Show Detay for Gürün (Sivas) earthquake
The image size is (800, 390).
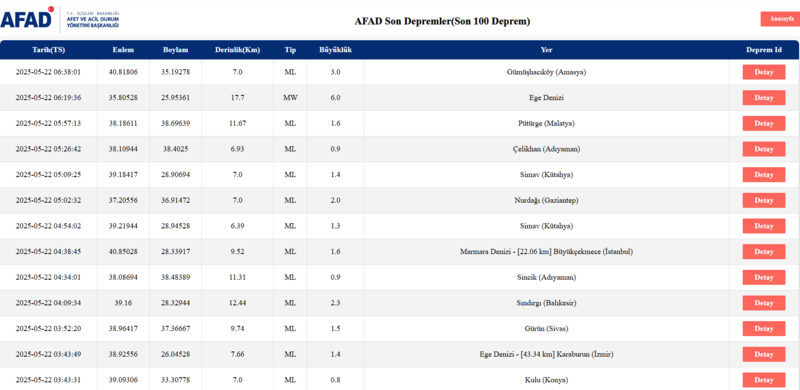click(x=763, y=329)
